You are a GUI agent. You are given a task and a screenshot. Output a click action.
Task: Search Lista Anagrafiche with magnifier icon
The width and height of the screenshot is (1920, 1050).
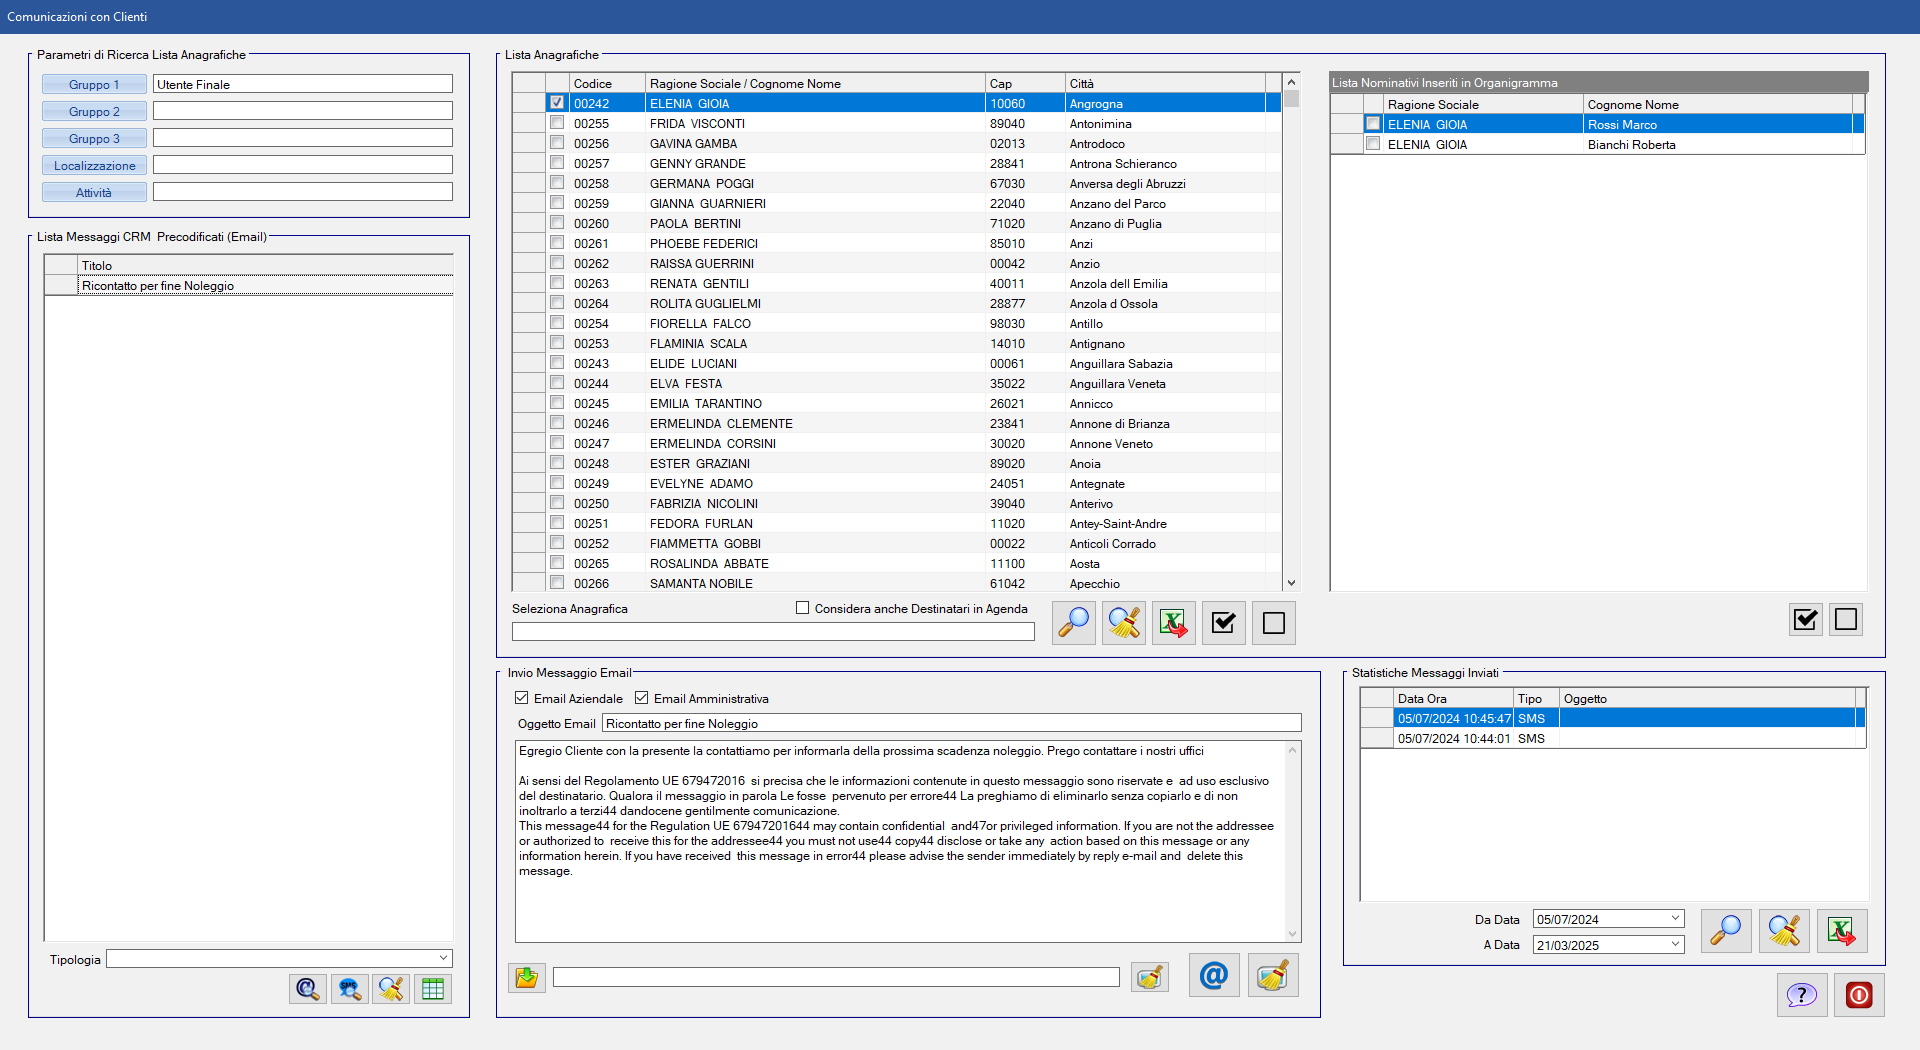[x=1074, y=623]
